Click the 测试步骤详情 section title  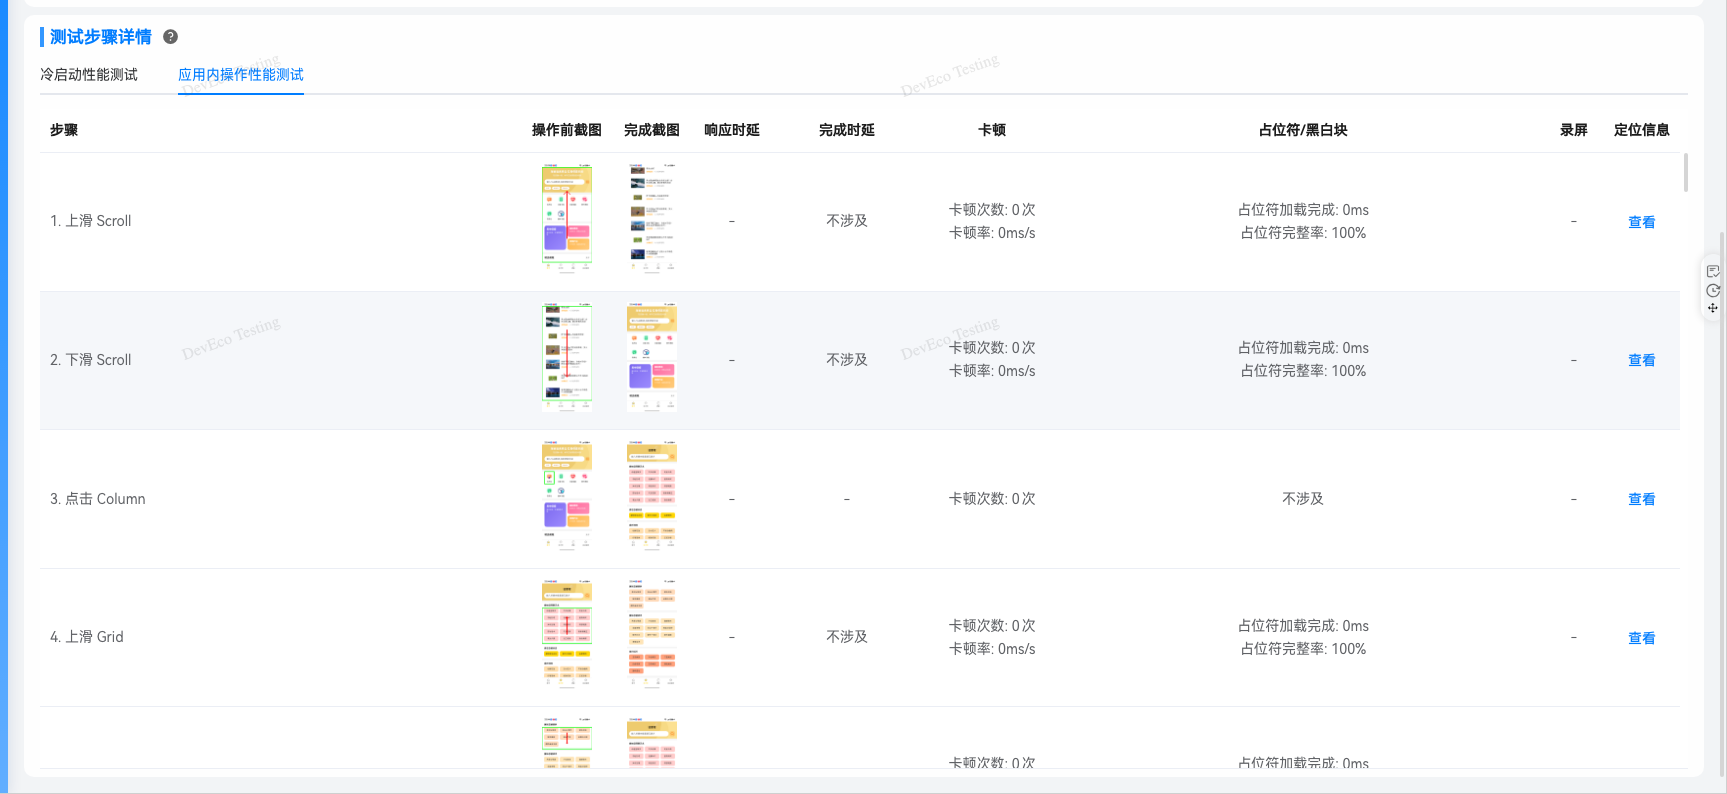[101, 37]
